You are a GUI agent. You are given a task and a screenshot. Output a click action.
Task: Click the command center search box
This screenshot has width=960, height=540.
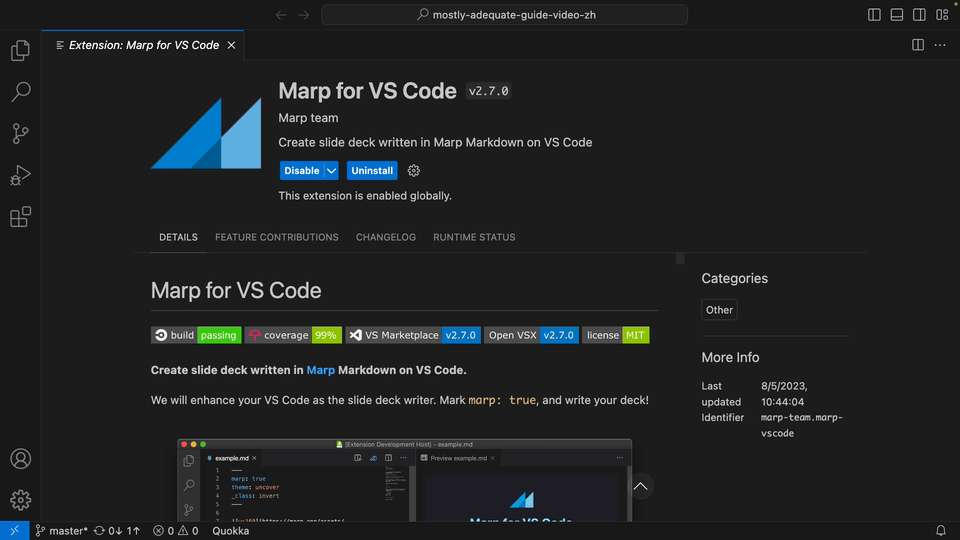pos(504,15)
